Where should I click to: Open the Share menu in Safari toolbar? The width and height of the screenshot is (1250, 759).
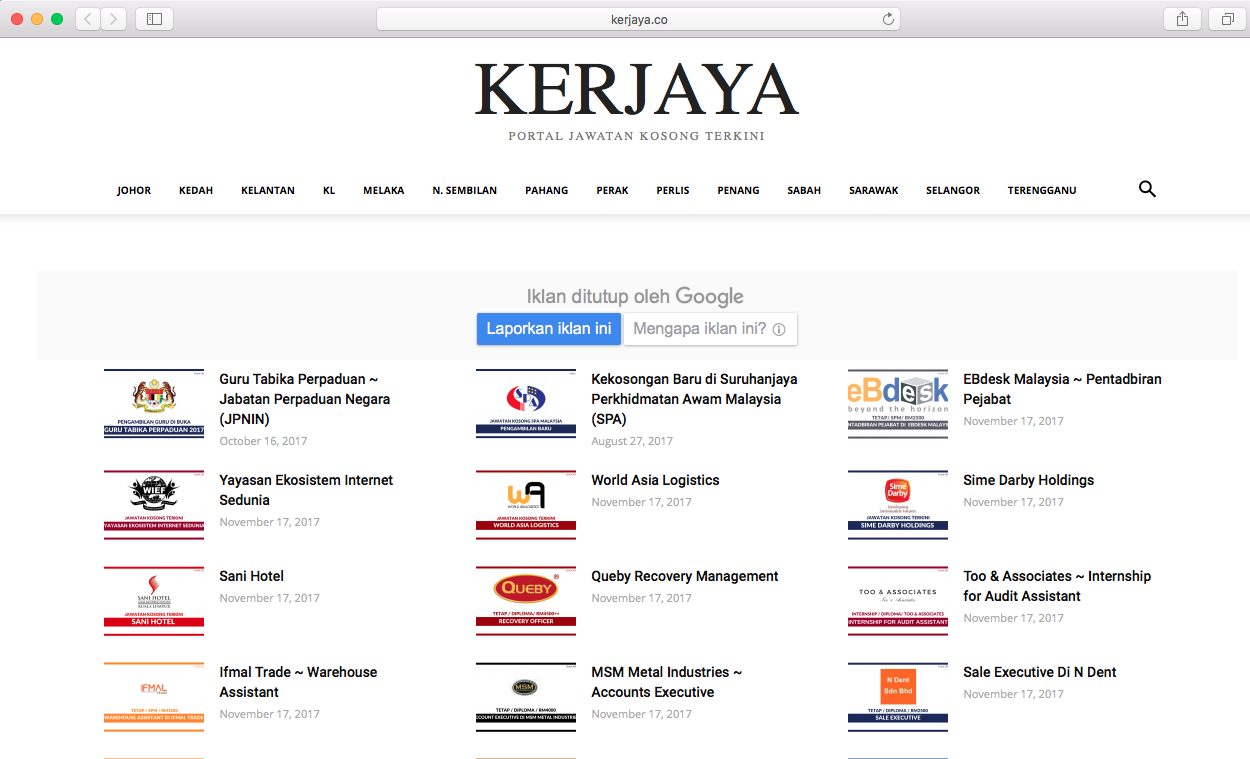tap(1181, 18)
